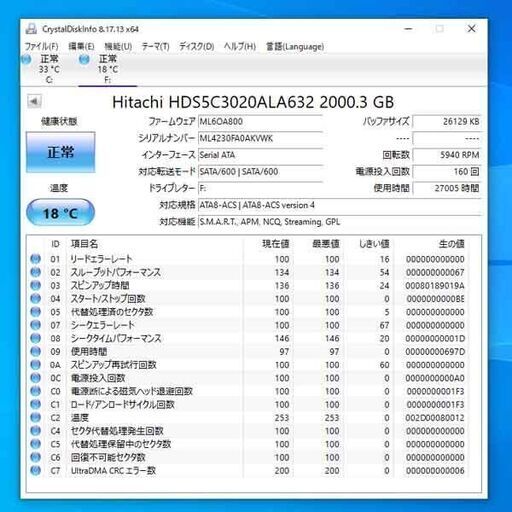The width and height of the screenshot is (512, 512).
Task: Open the ファイル(F) menu
Action: (41, 46)
